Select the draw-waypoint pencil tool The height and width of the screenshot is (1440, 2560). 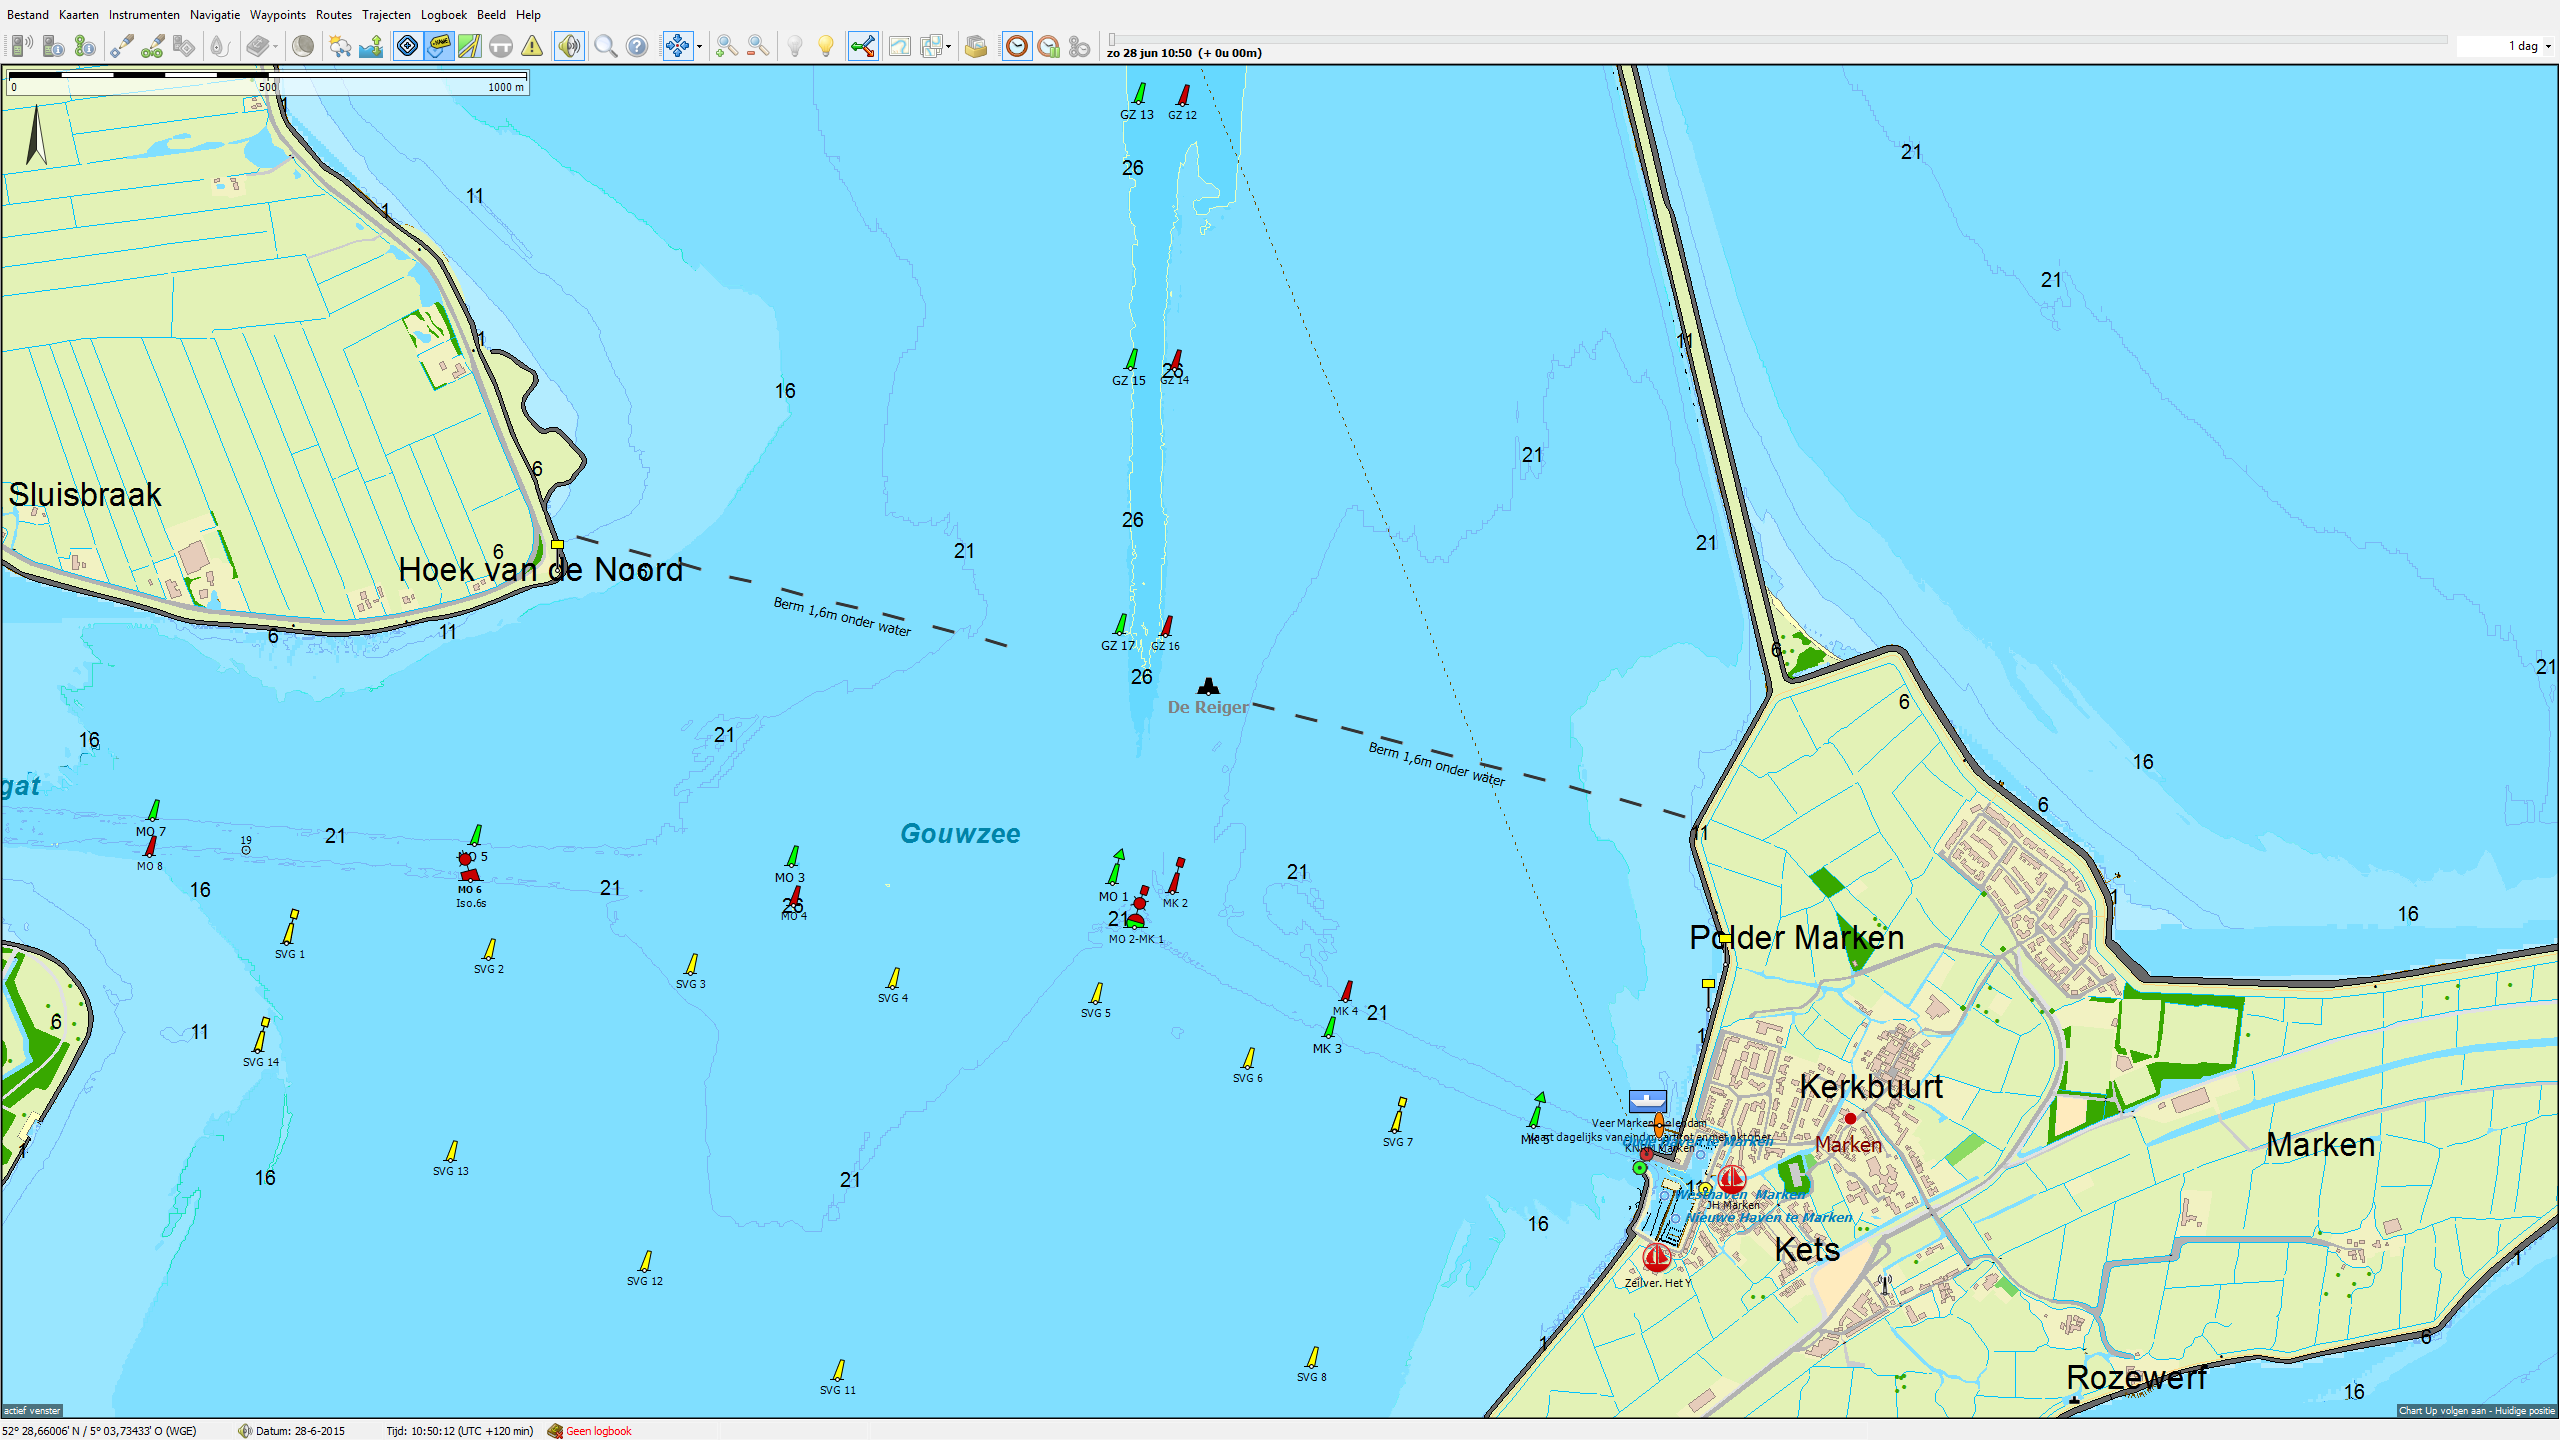[x=122, y=46]
